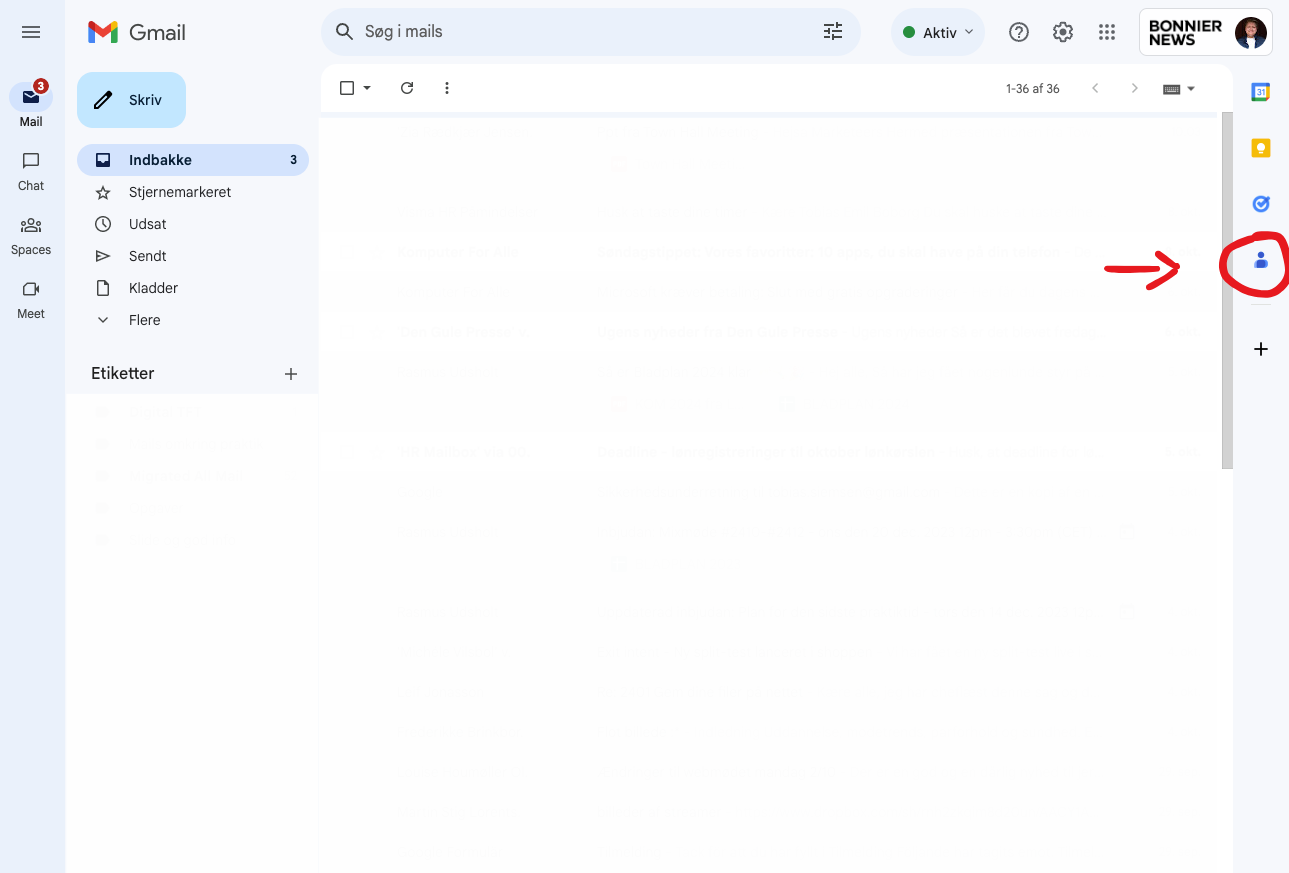Open the Google apps launcher

[x=1106, y=31]
